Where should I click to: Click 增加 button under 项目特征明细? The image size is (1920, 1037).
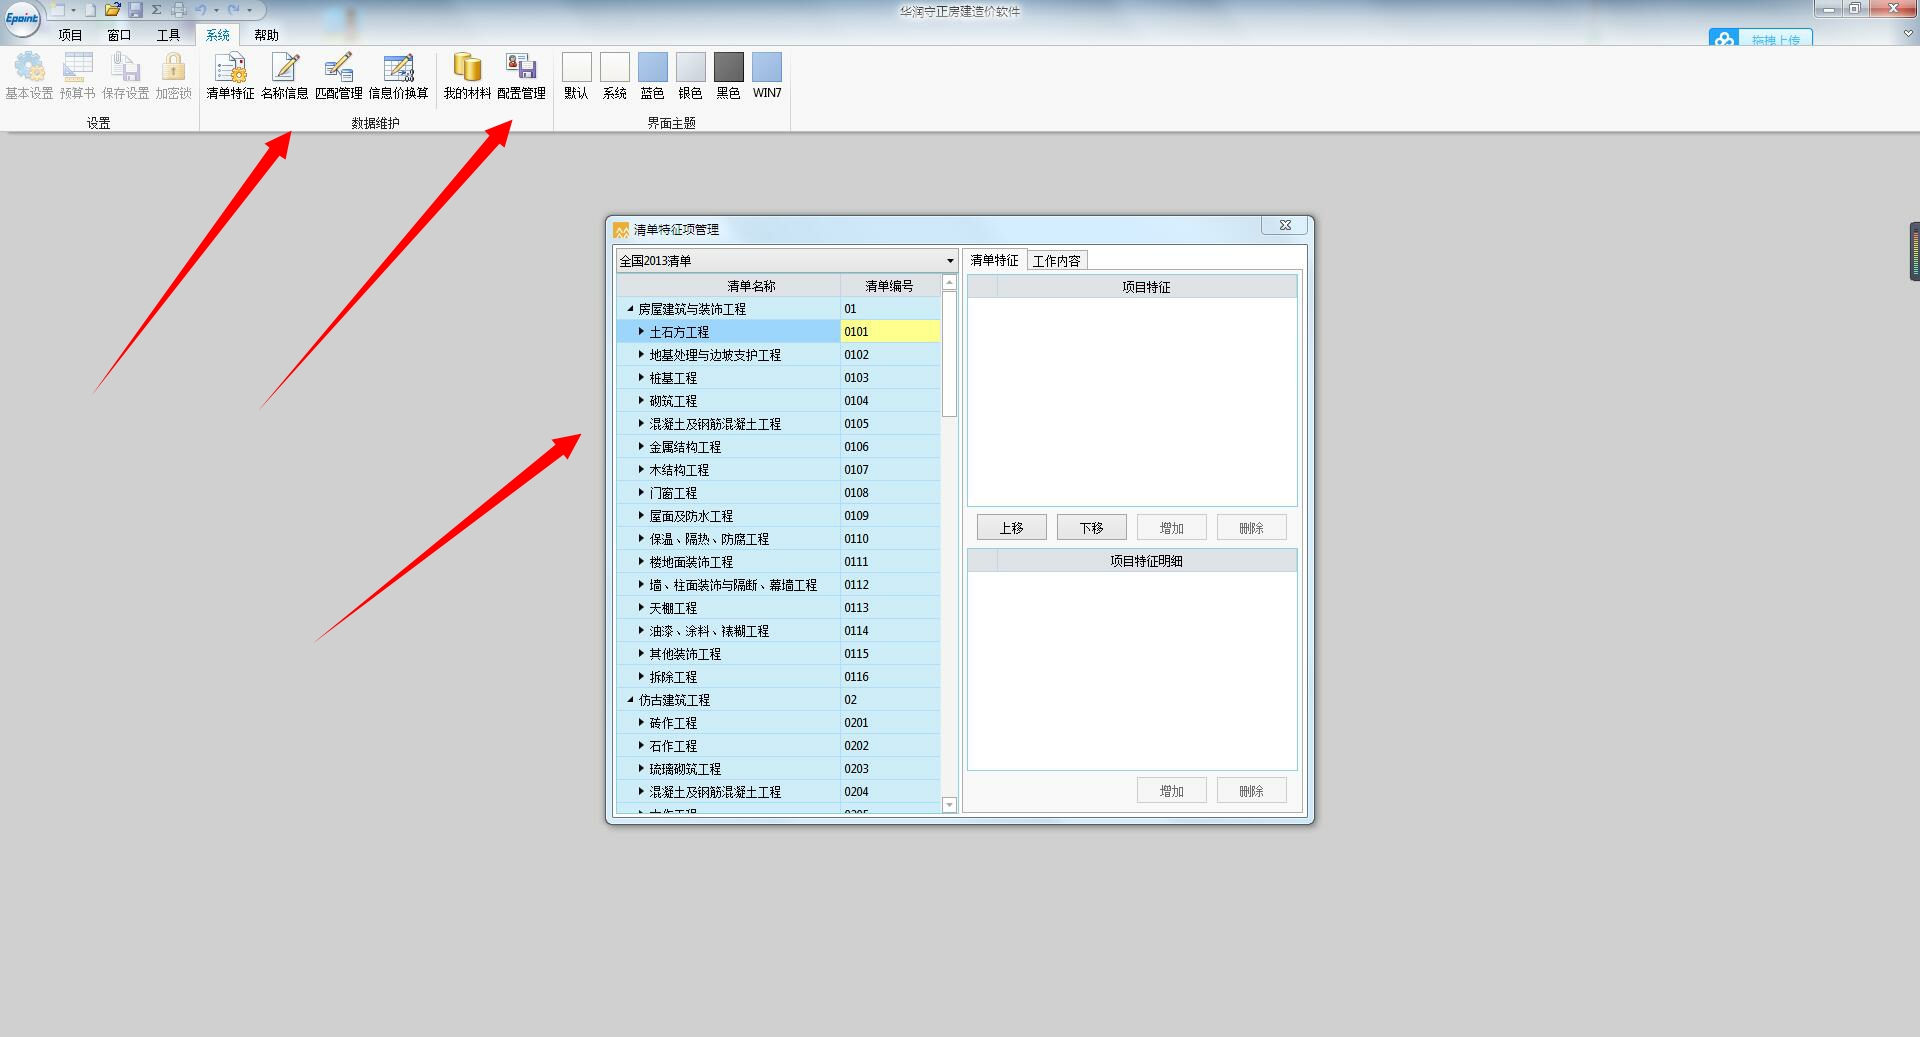[x=1172, y=791]
